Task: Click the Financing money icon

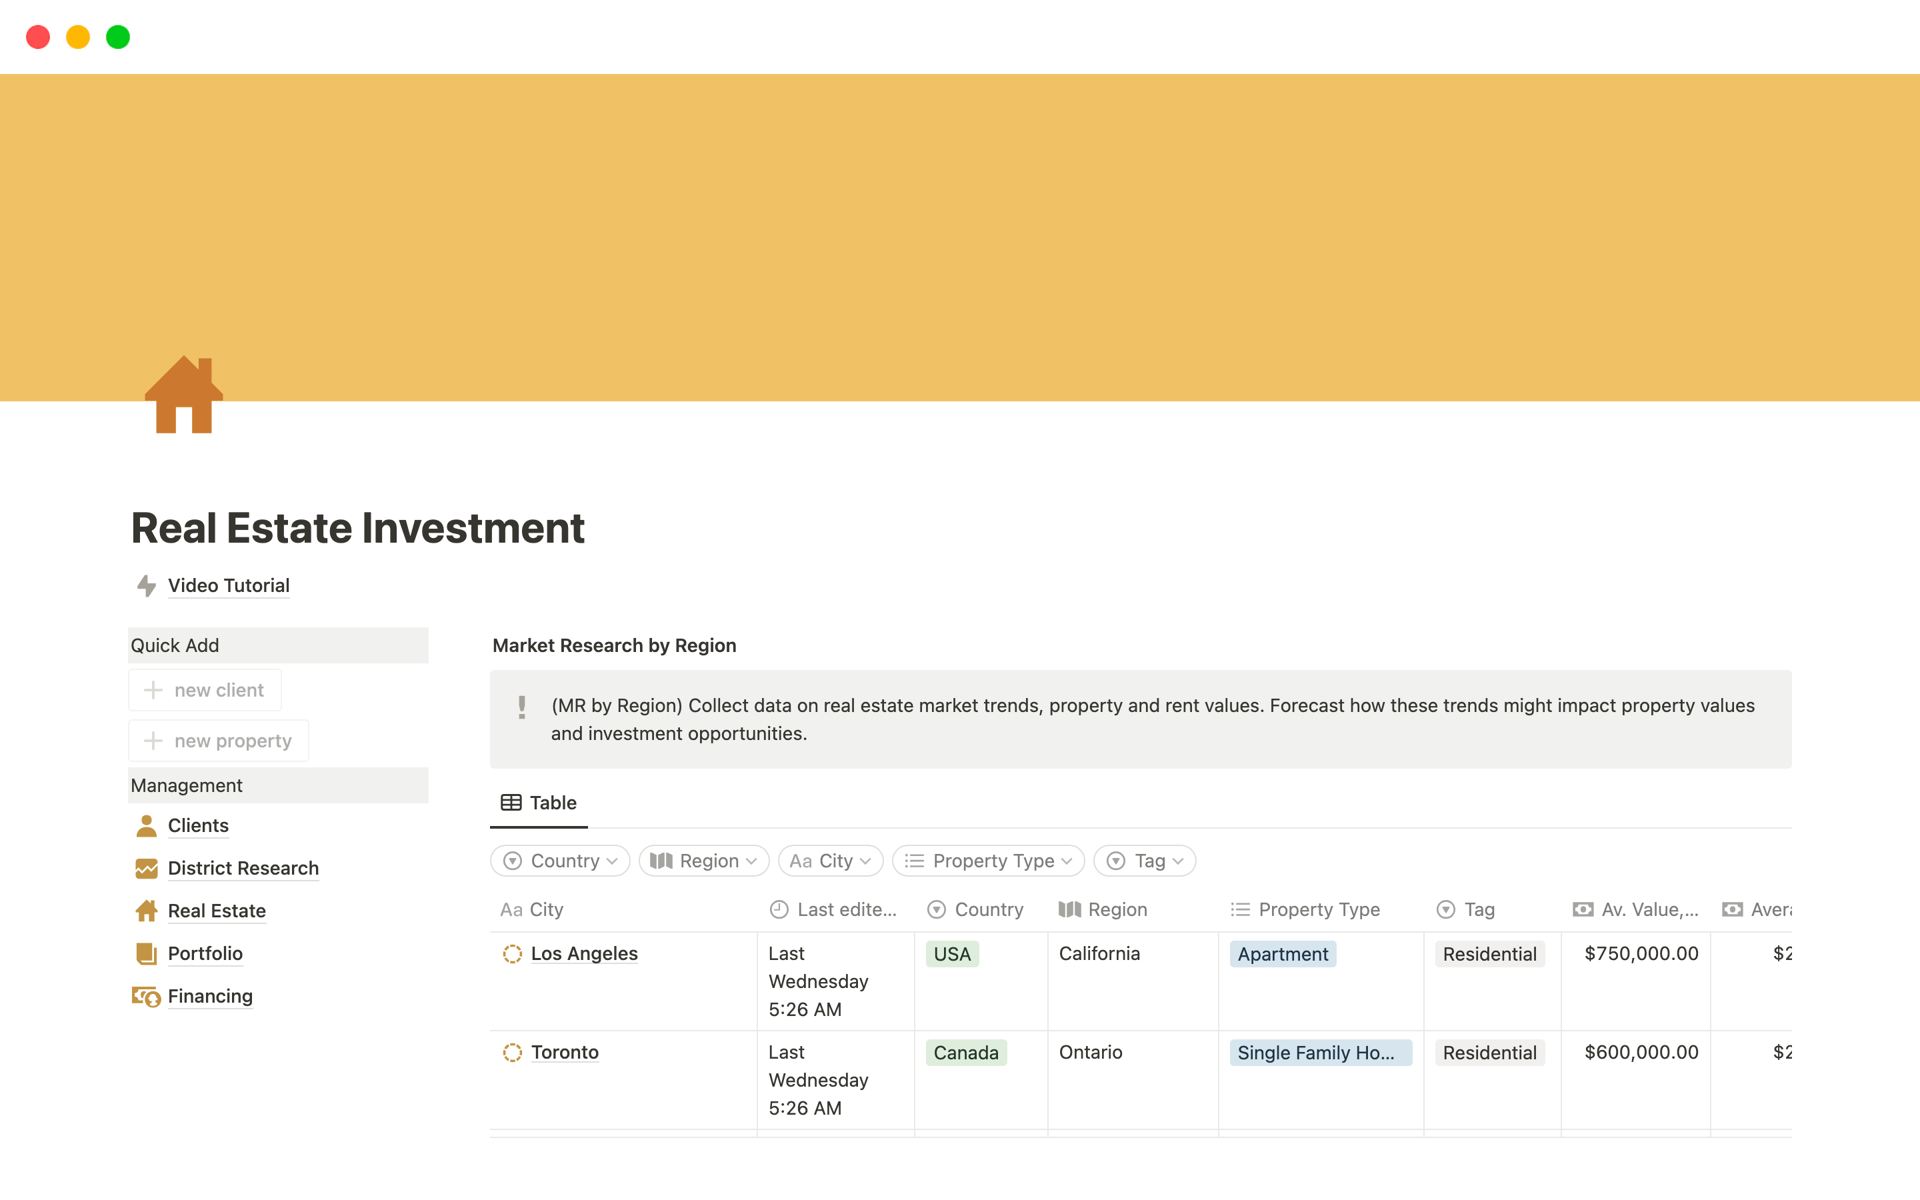Action: 146,997
